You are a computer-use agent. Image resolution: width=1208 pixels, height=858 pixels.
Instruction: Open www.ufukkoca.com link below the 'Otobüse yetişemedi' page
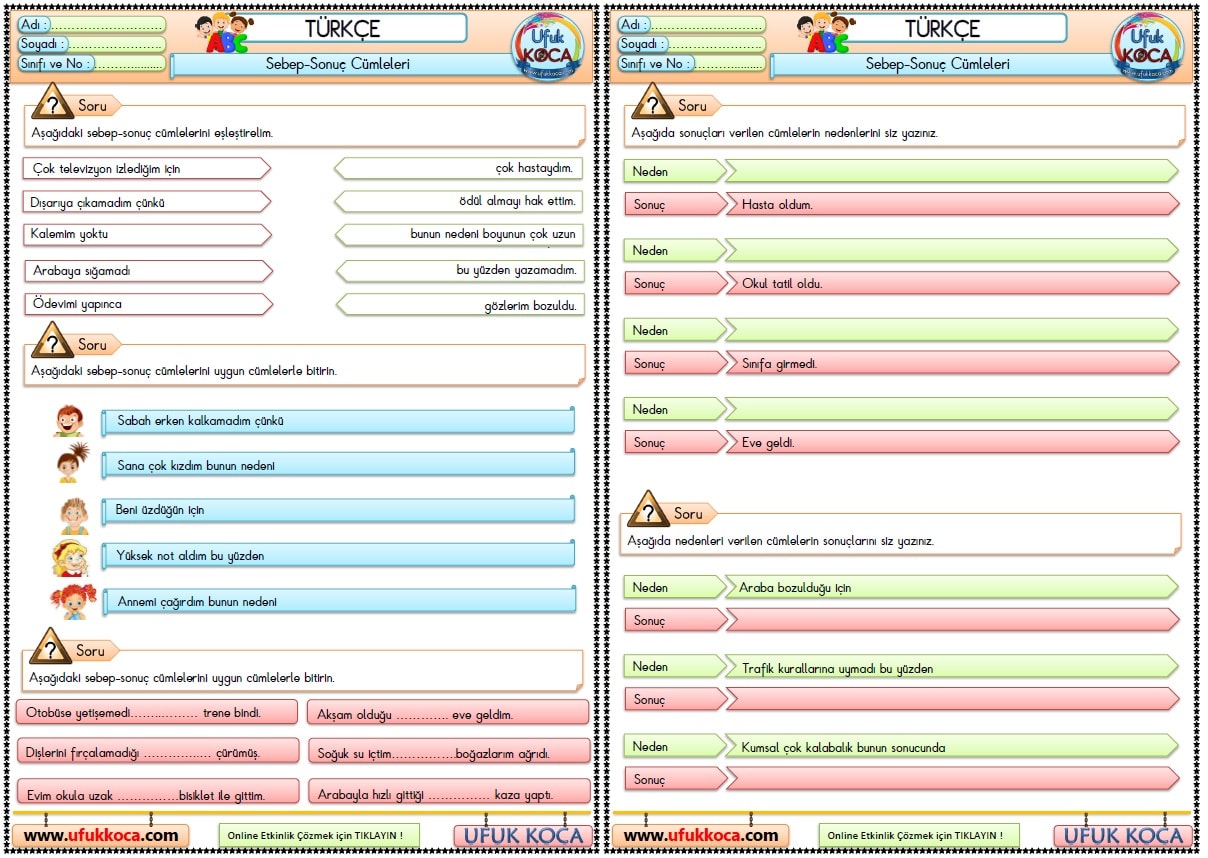tap(101, 835)
